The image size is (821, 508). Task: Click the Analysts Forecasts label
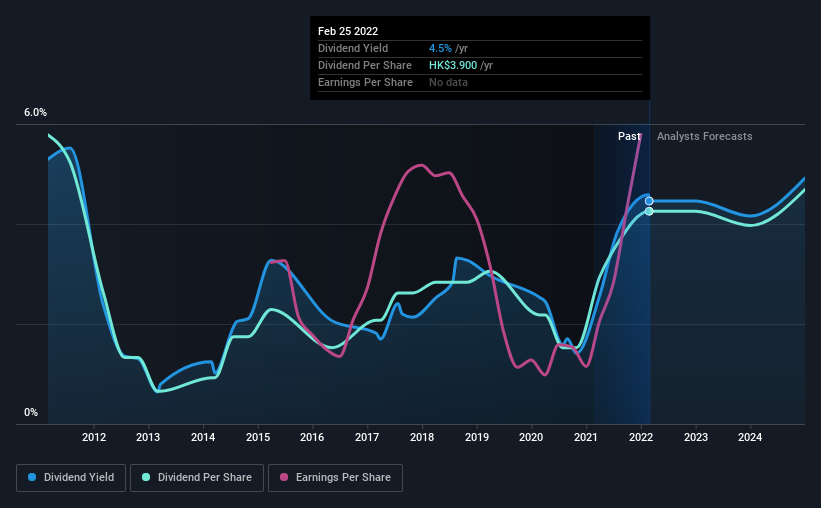click(705, 136)
